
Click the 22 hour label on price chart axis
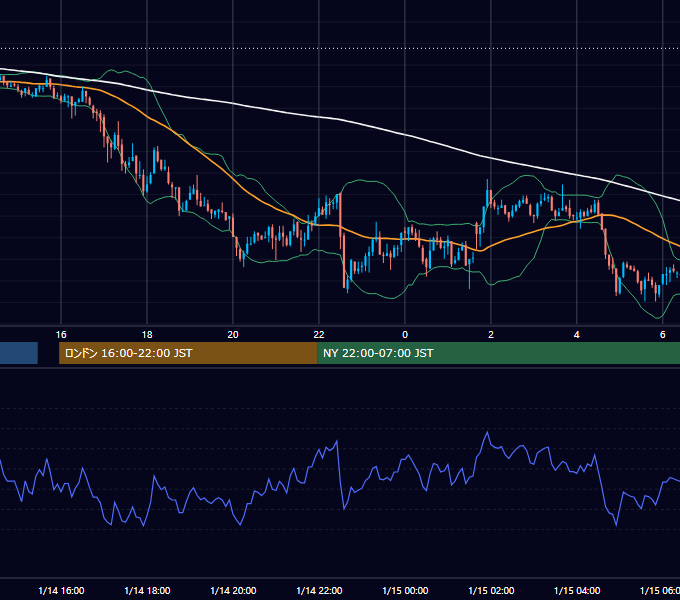[x=319, y=335]
